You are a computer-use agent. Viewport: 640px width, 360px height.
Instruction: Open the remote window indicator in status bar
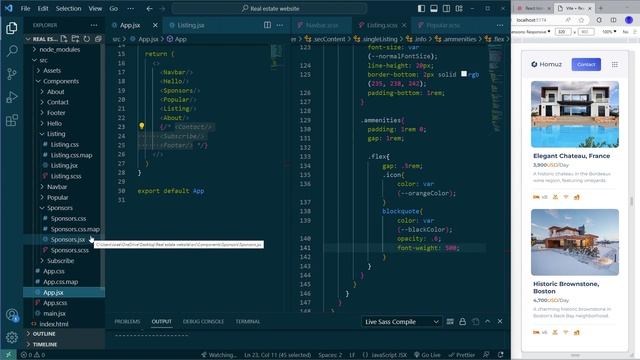click(x=8, y=355)
